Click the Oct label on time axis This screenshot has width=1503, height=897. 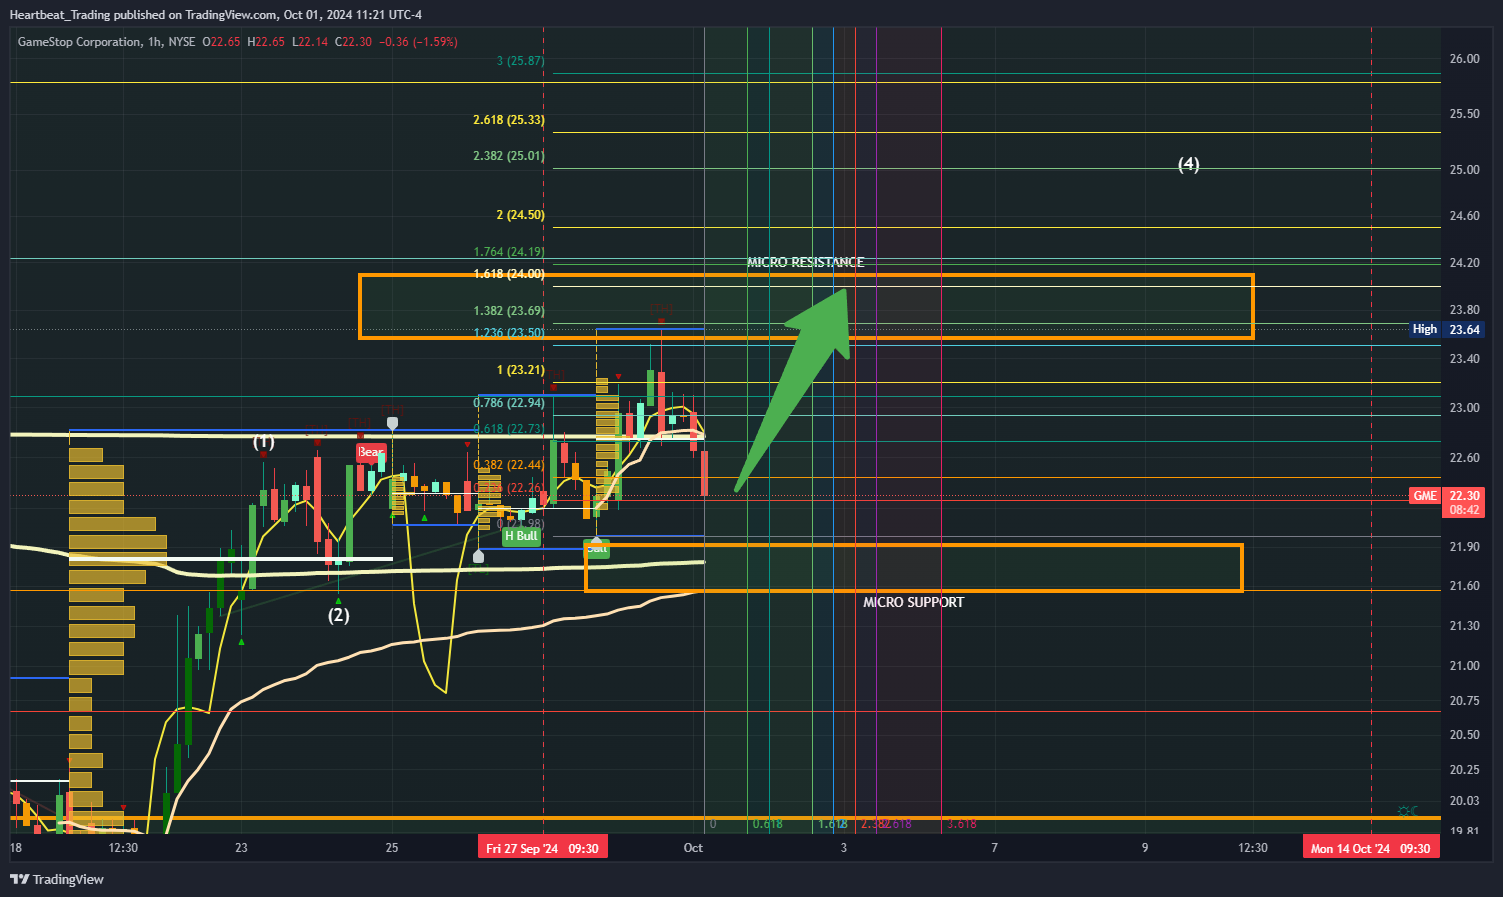693,848
